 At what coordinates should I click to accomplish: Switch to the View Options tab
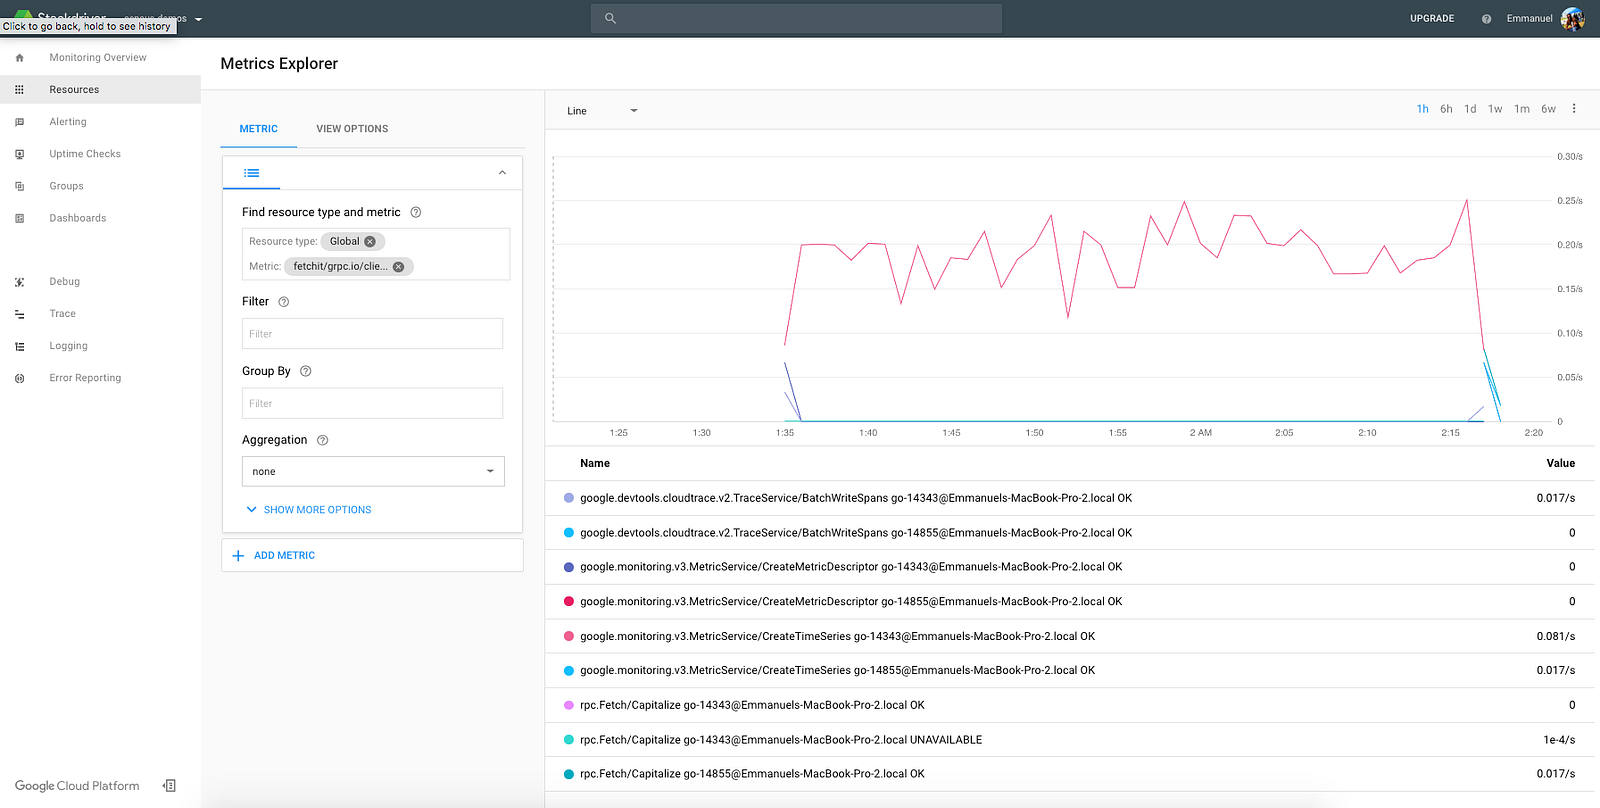point(352,129)
